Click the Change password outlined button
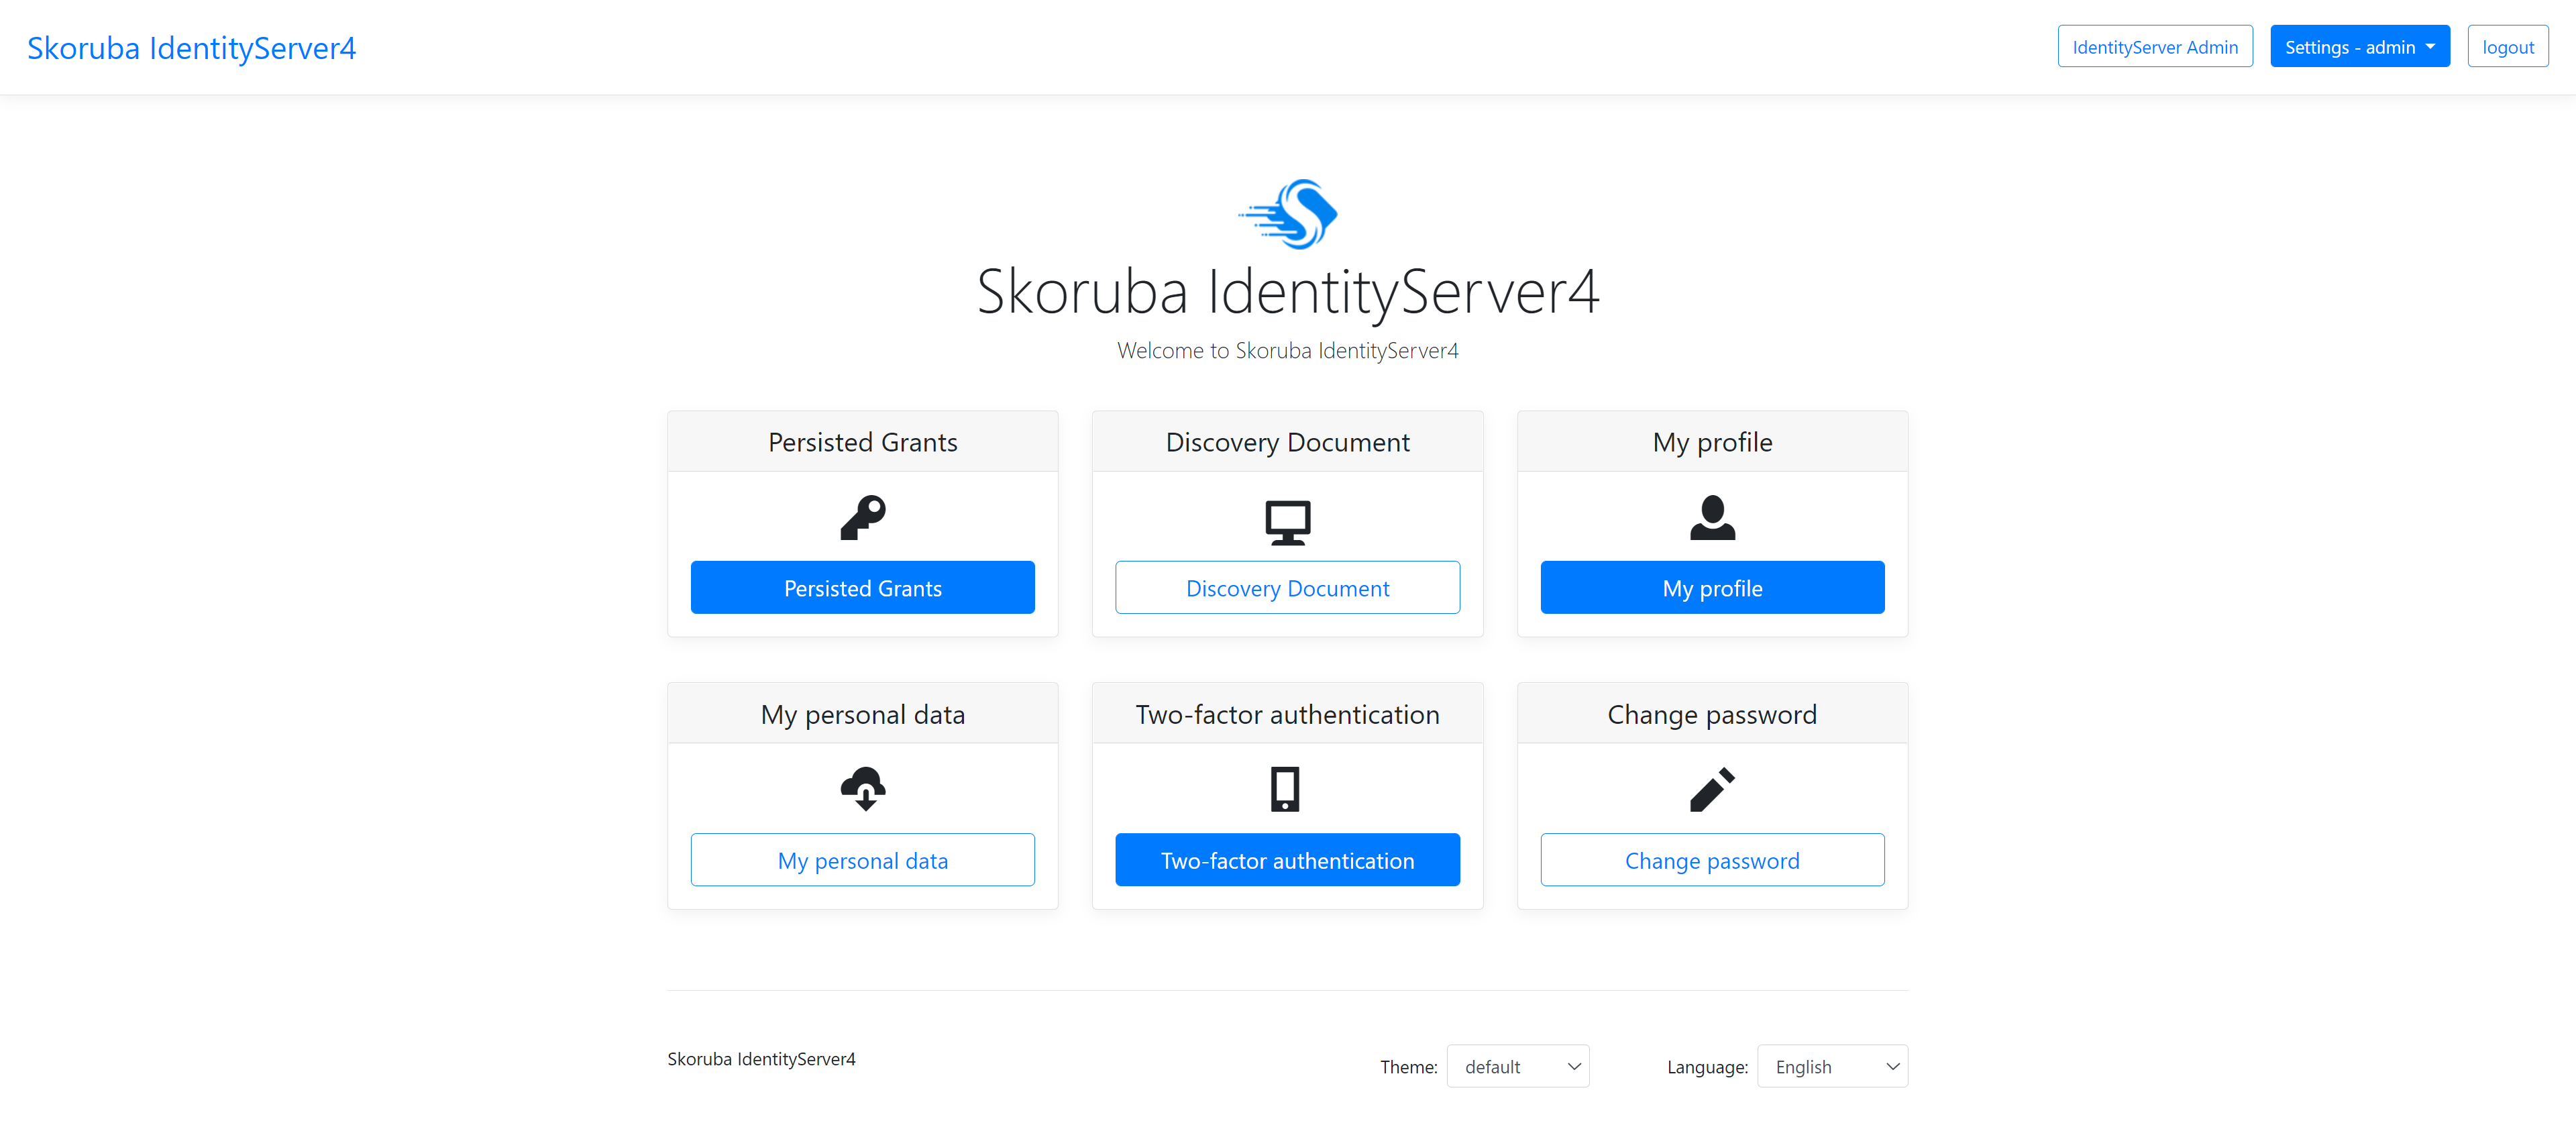This screenshot has width=2576, height=1121. pos(1712,860)
